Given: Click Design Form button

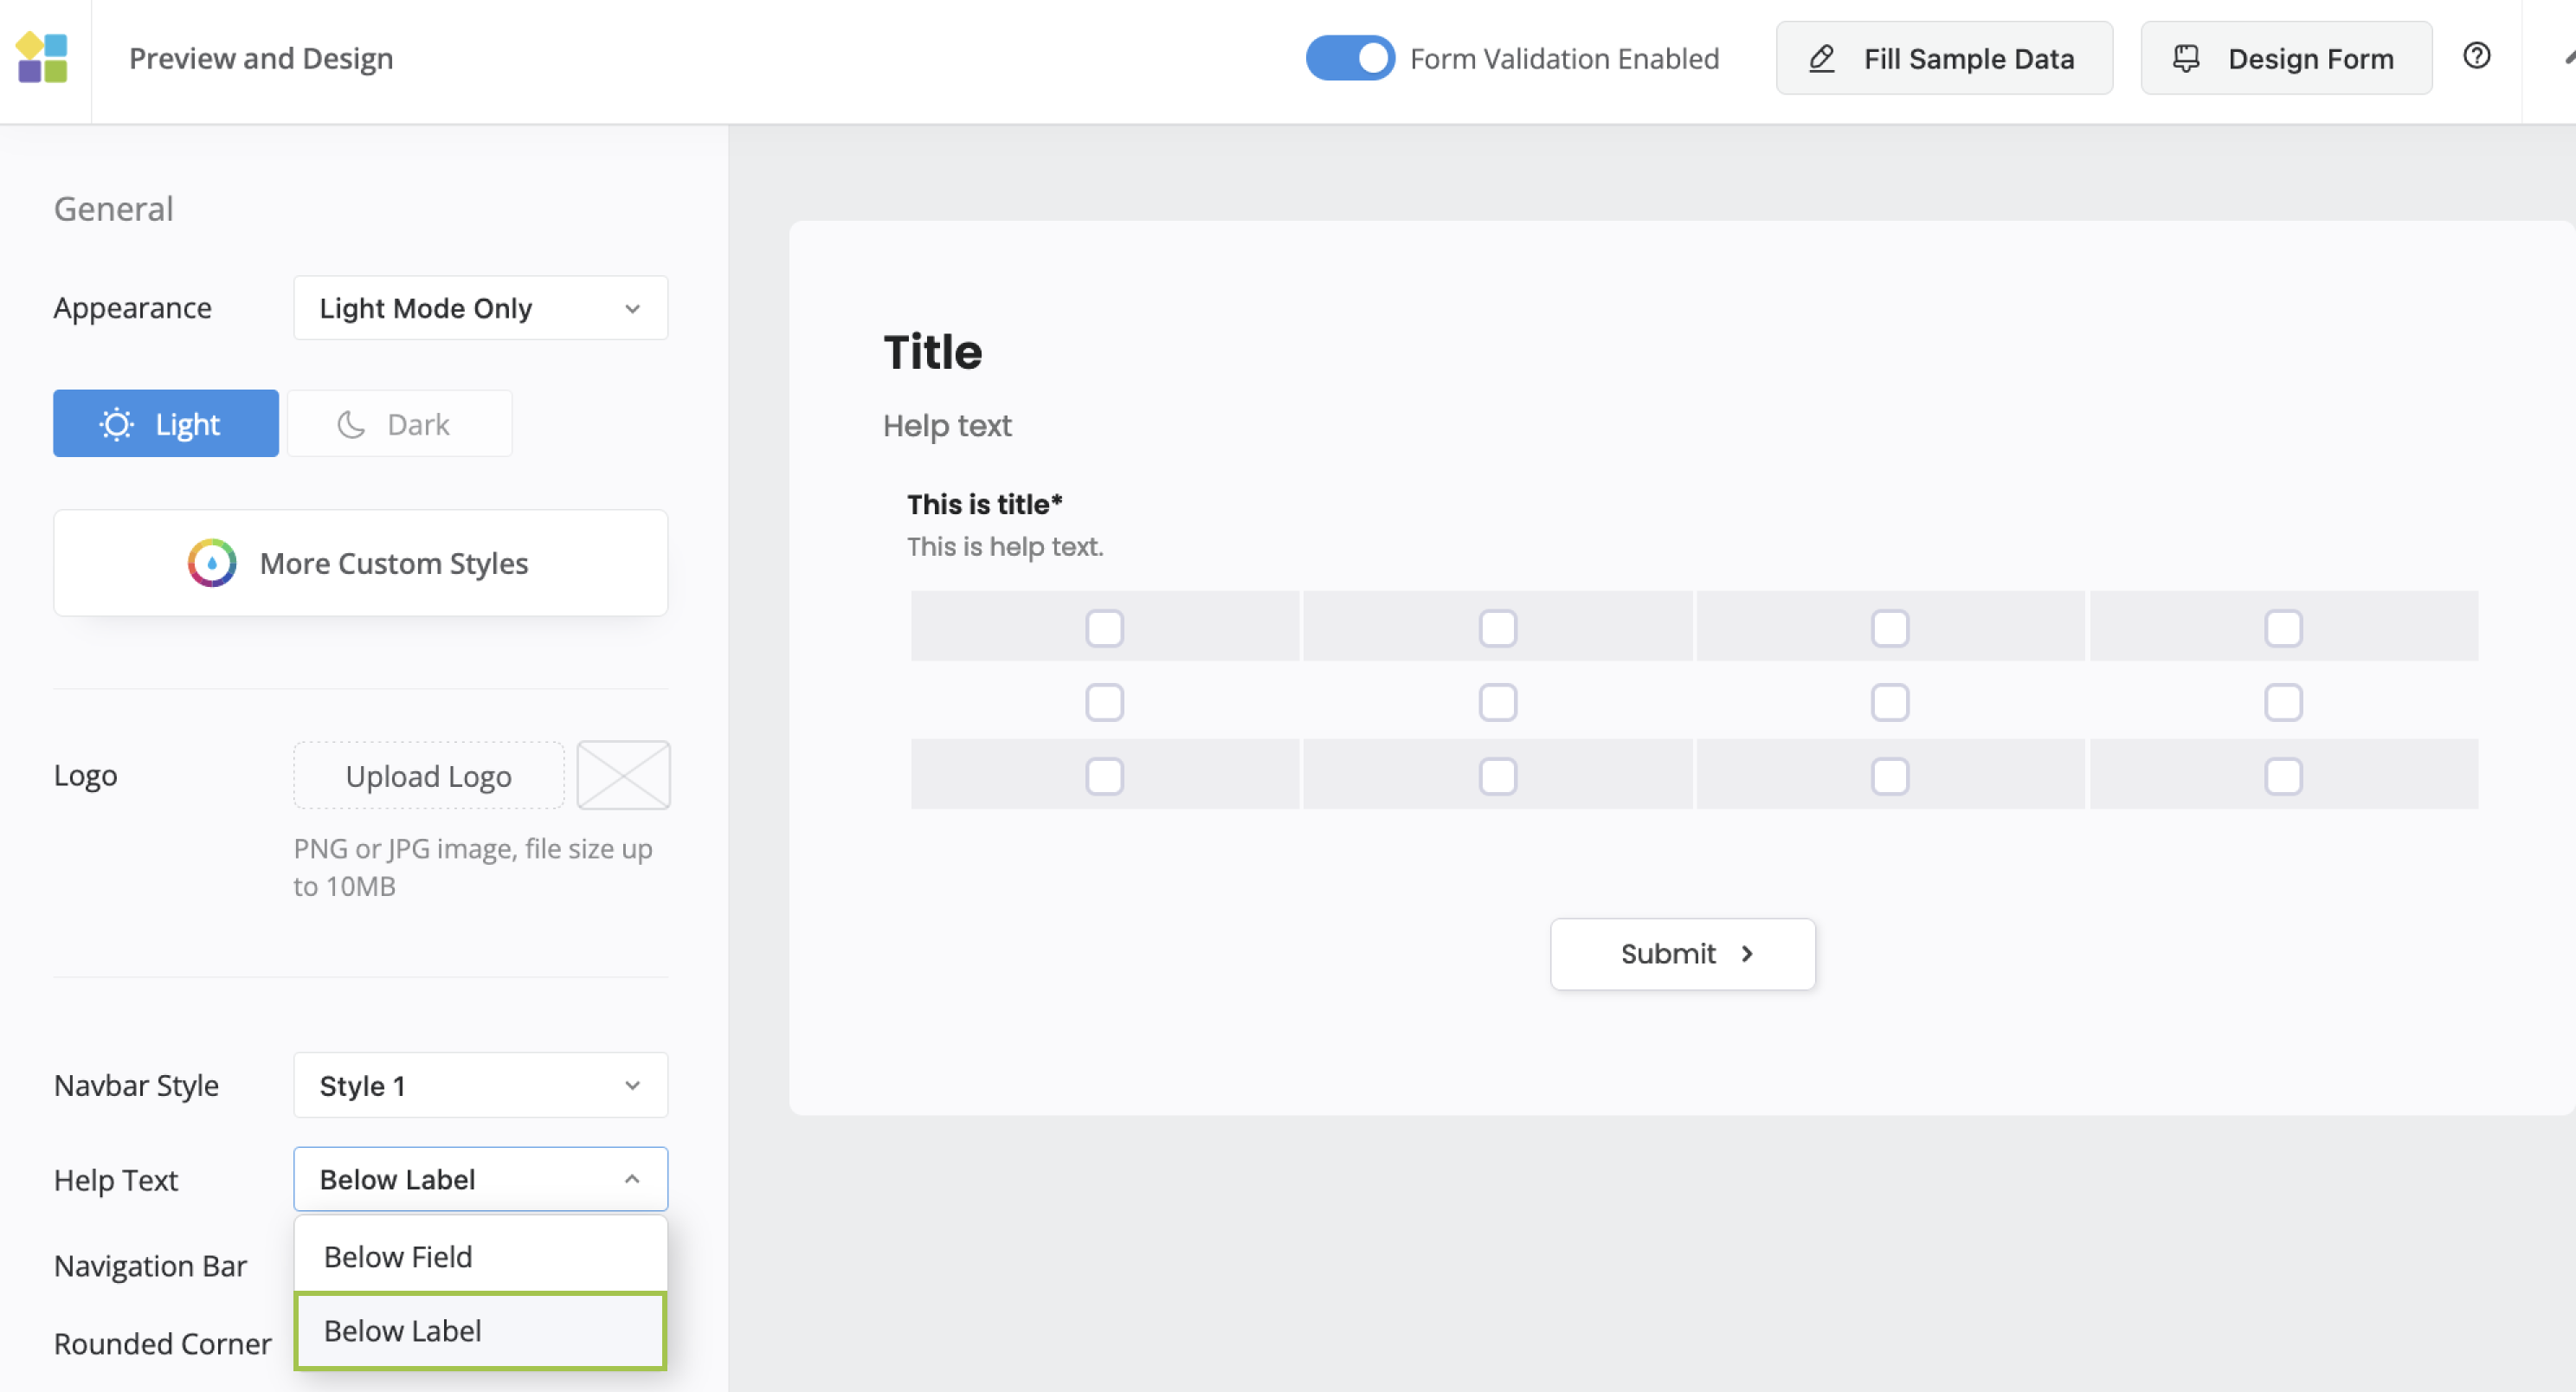Looking at the screenshot, I should (2286, 58).
